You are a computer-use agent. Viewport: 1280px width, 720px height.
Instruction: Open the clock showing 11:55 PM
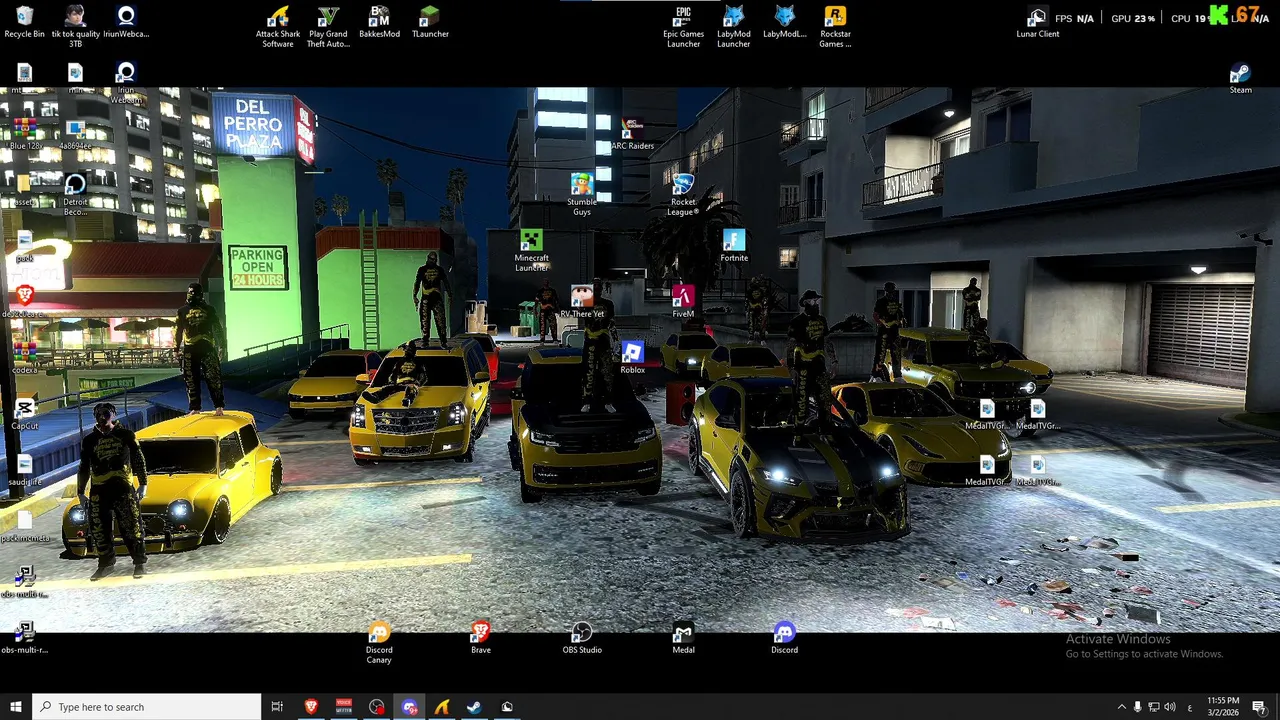[1223, 706]
